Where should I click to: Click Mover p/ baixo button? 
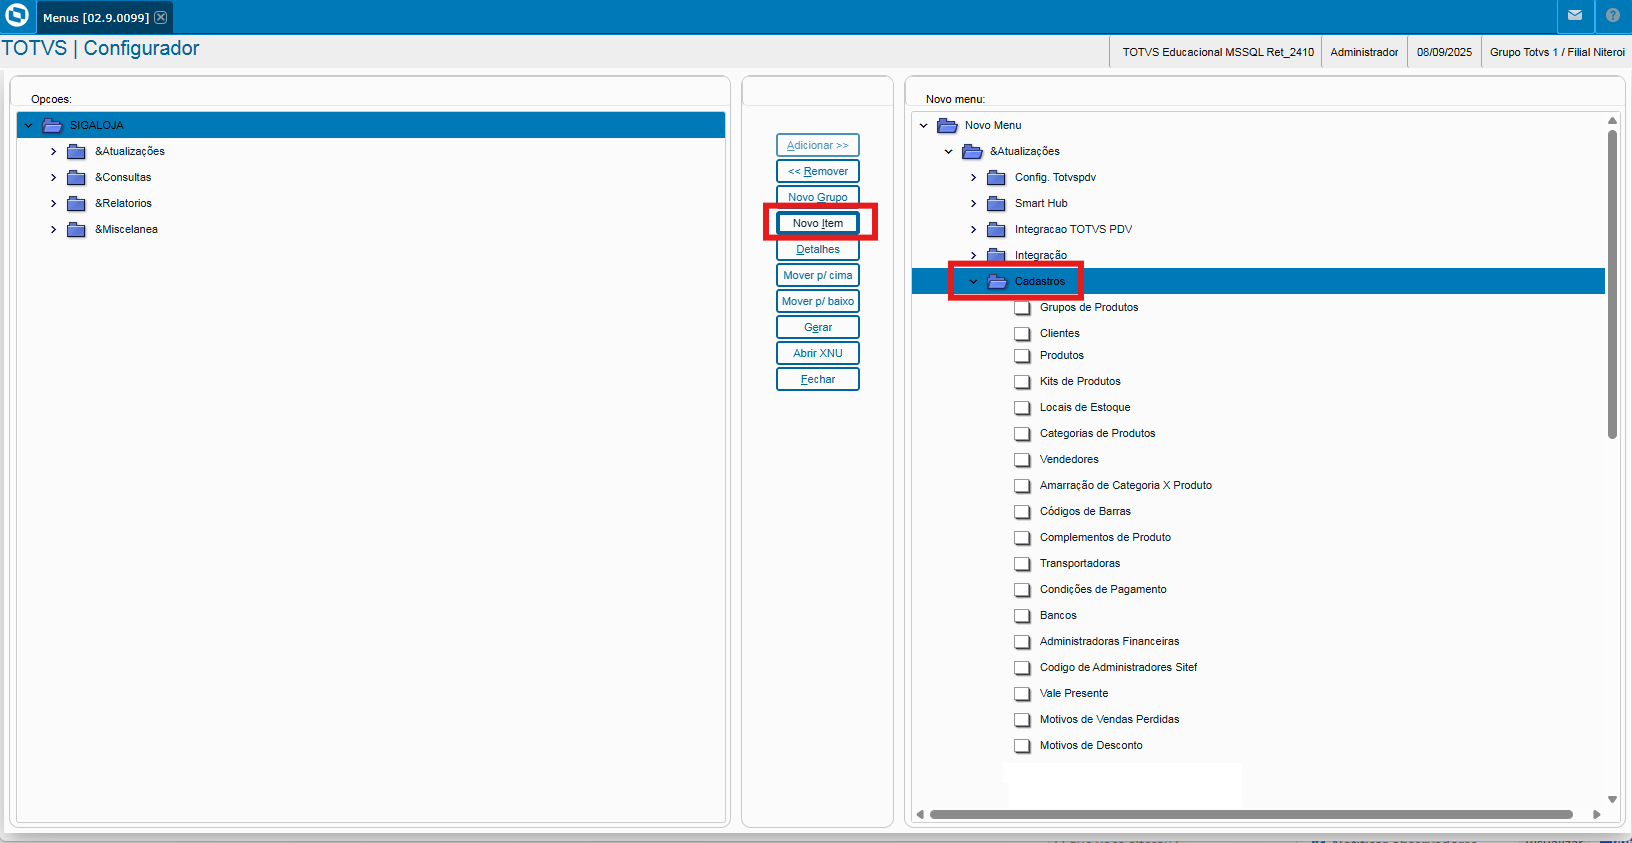pyautogui.click(x=818, y=301)
